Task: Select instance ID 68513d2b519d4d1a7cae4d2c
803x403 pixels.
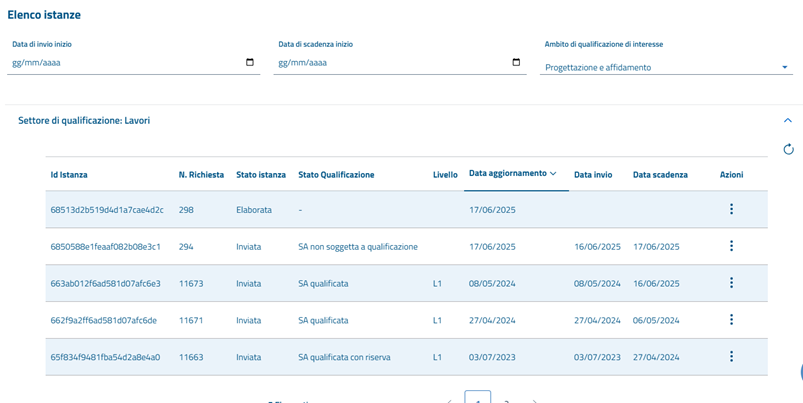Action: (107, 210)
